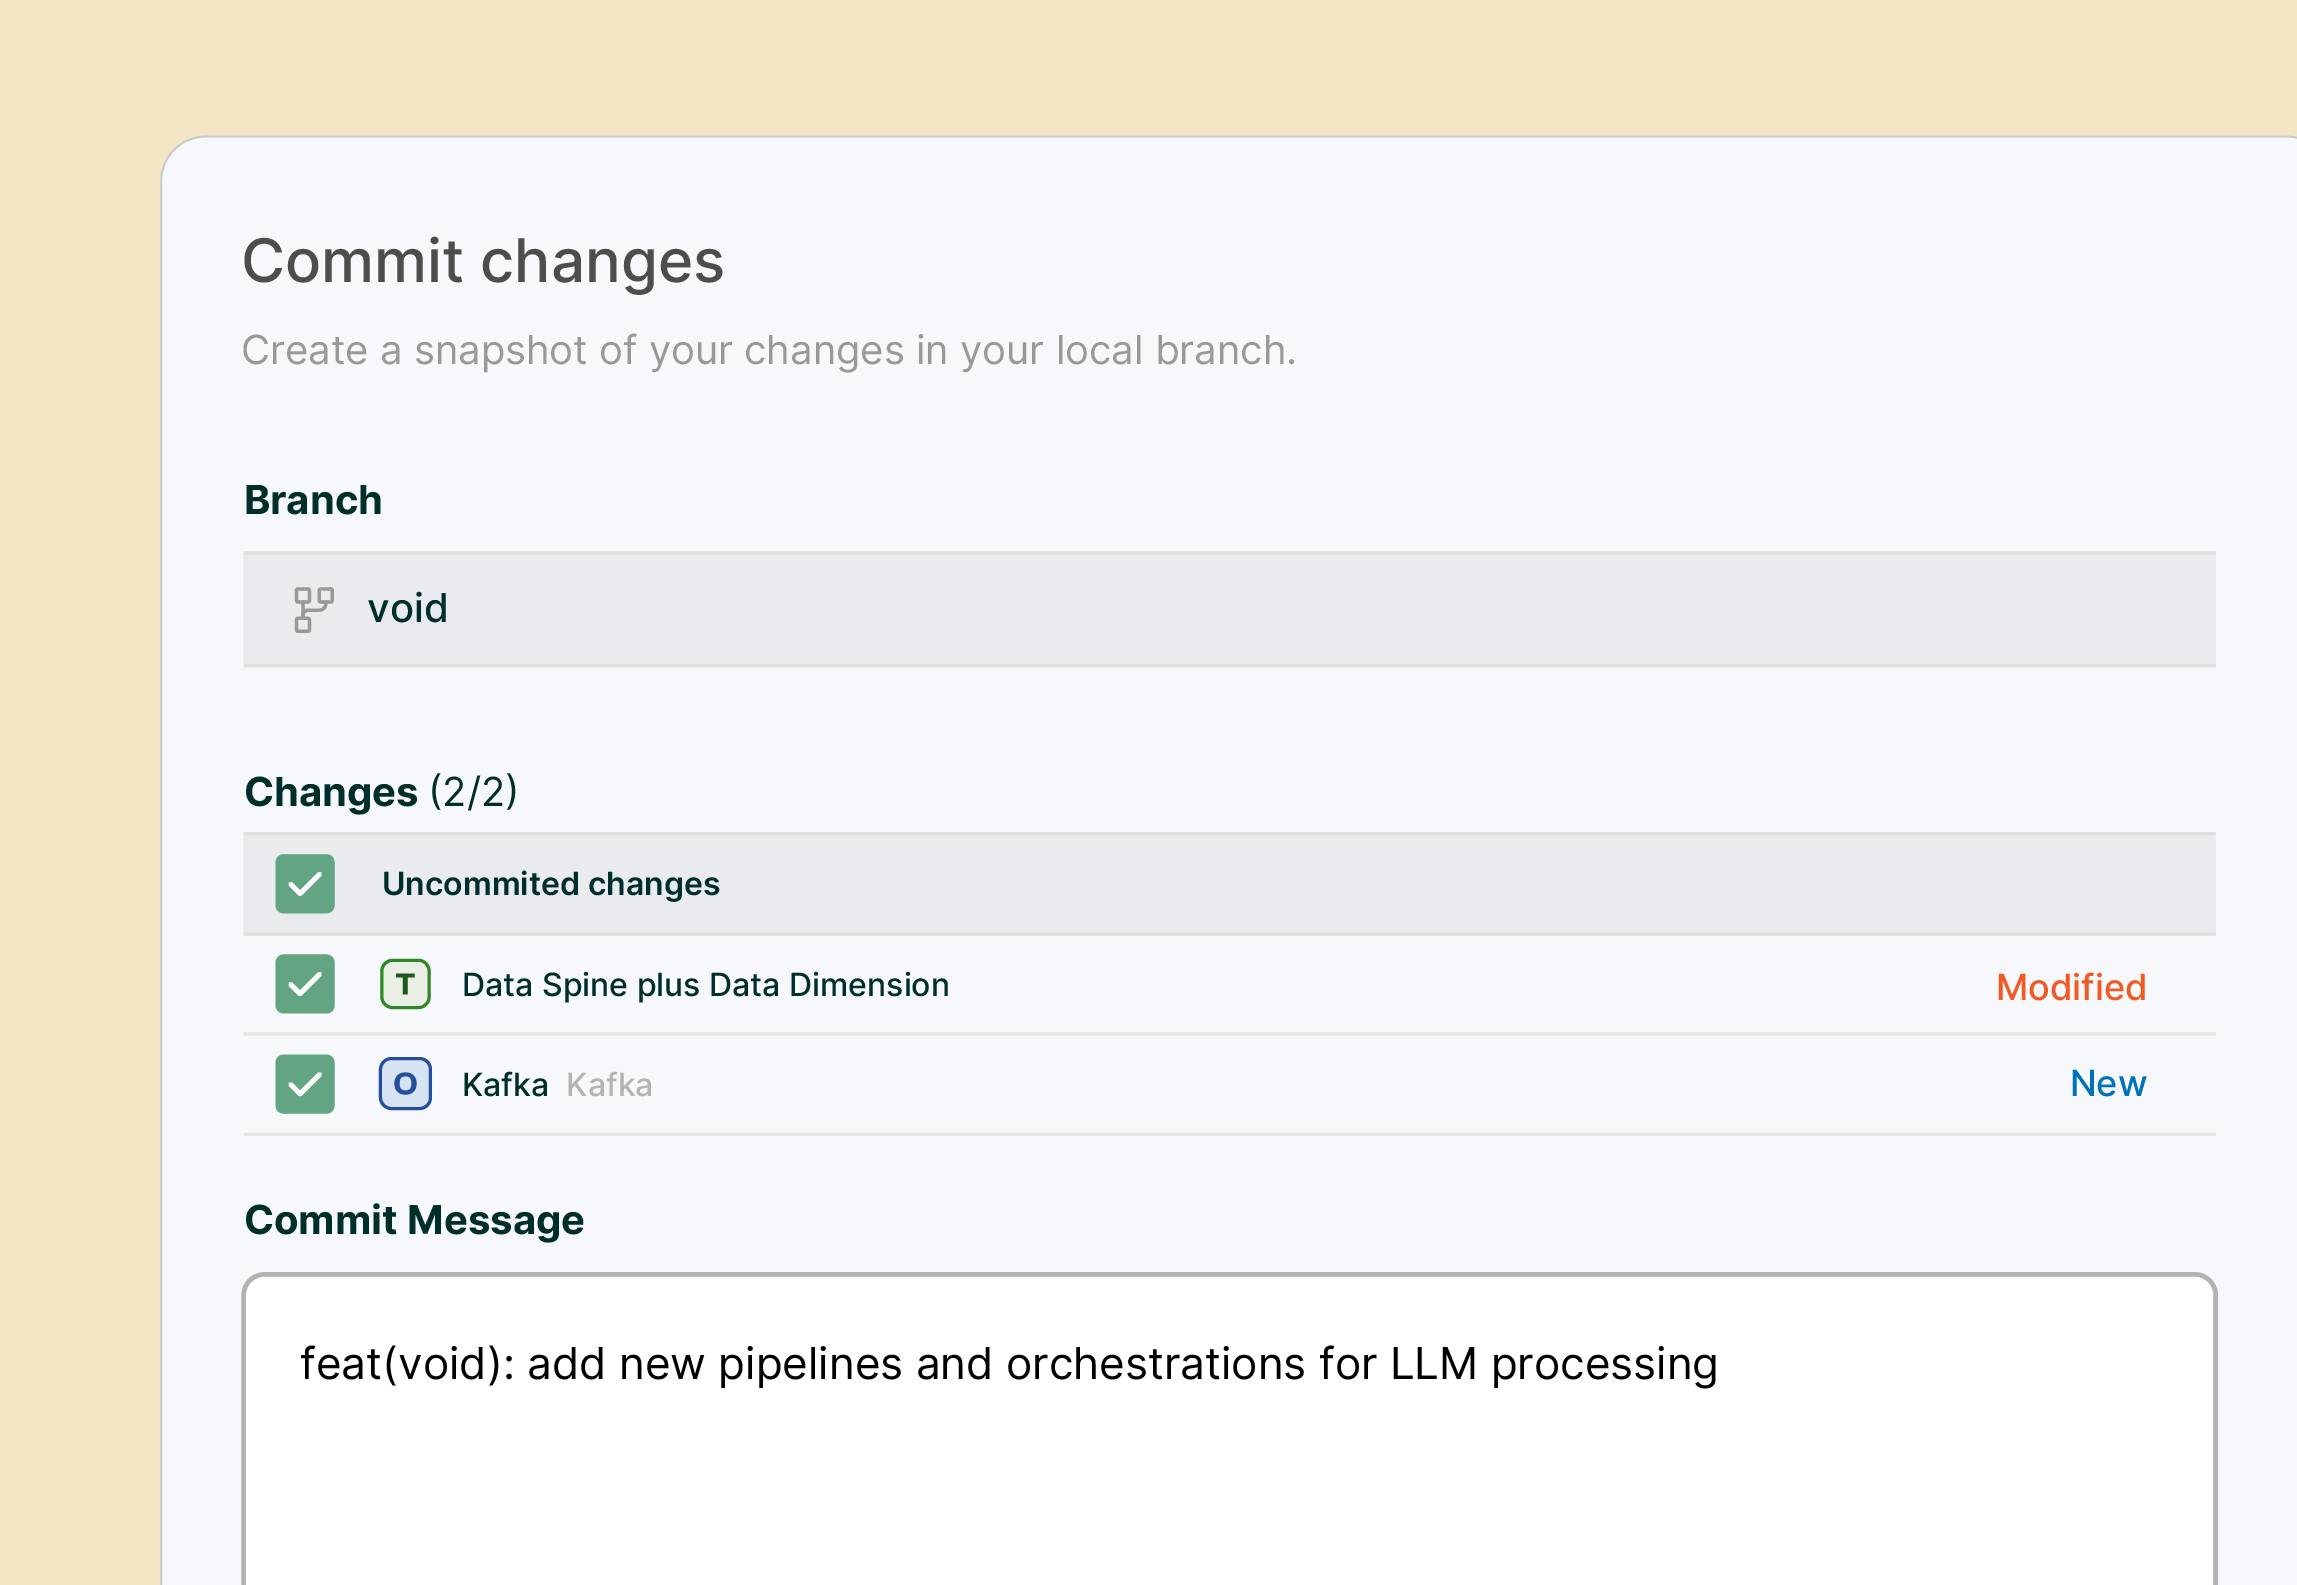Toggle the Data Spine plus Data Dimension checkbox
Image resolution: width=2297 pixels, height=1585 pixels.
(304, 984)
